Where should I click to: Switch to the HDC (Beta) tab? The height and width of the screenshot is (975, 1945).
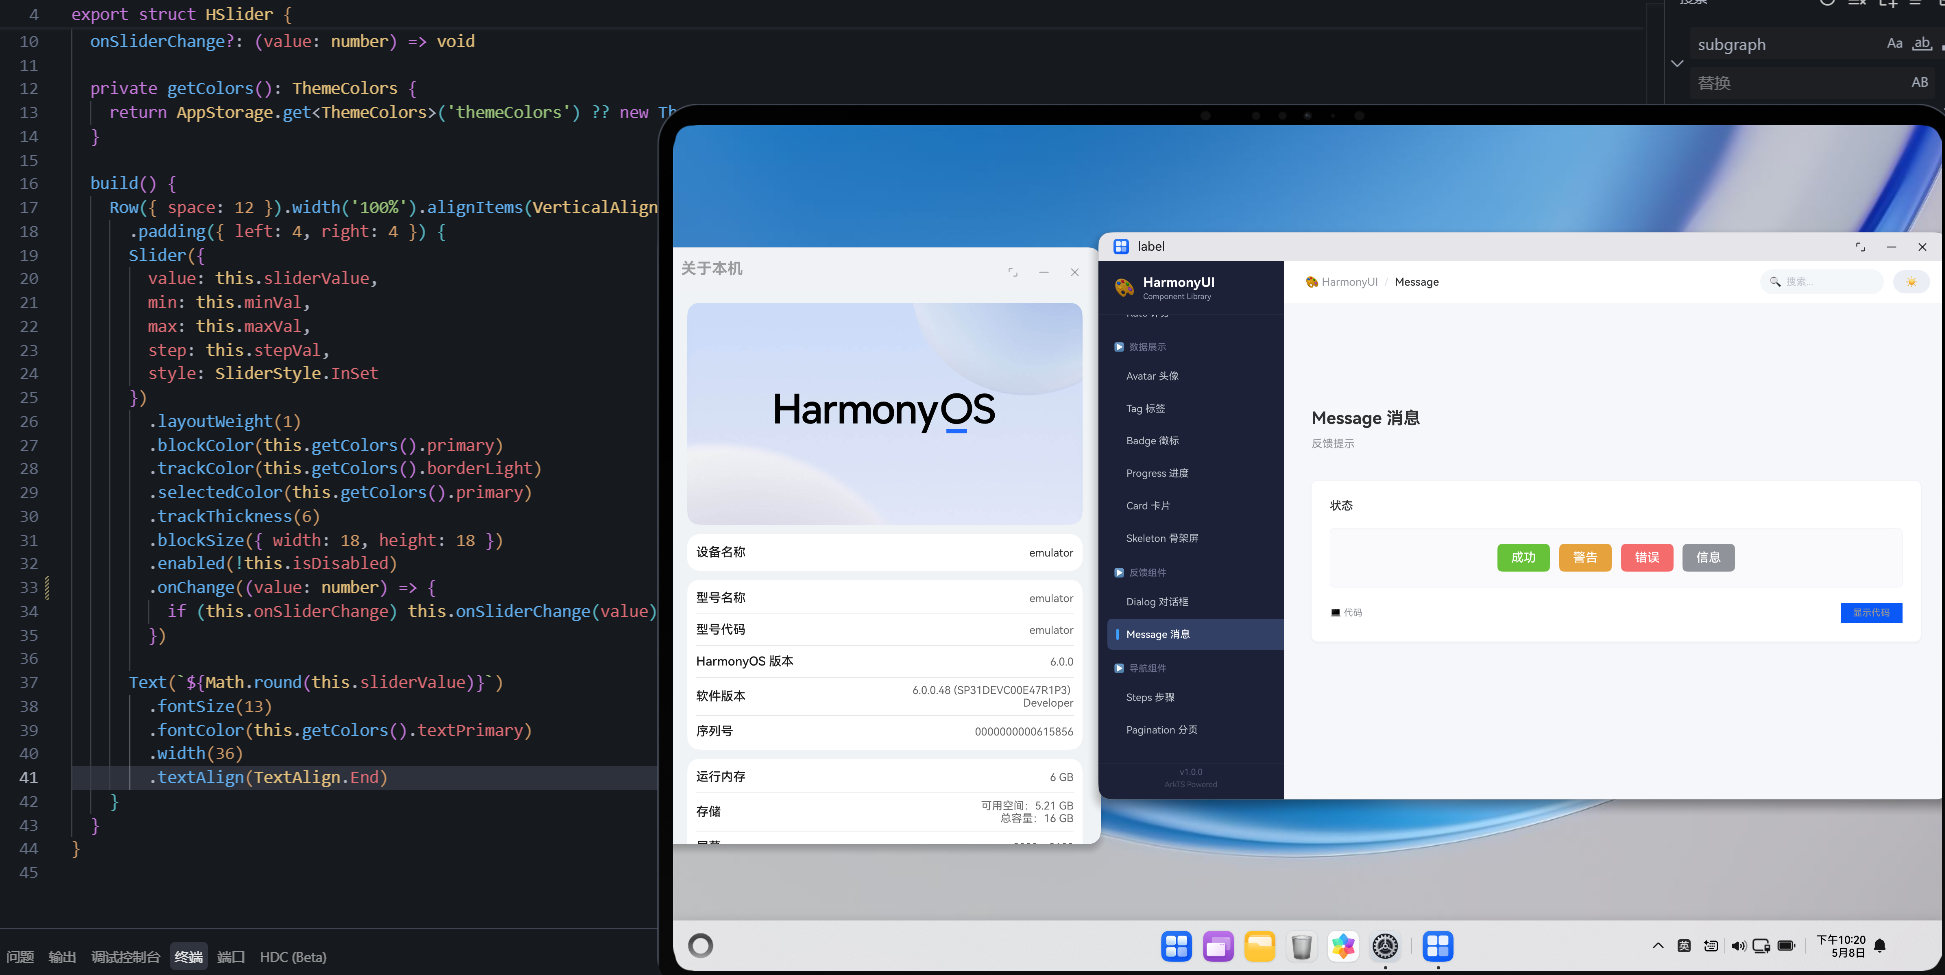[x=293, y=957]
